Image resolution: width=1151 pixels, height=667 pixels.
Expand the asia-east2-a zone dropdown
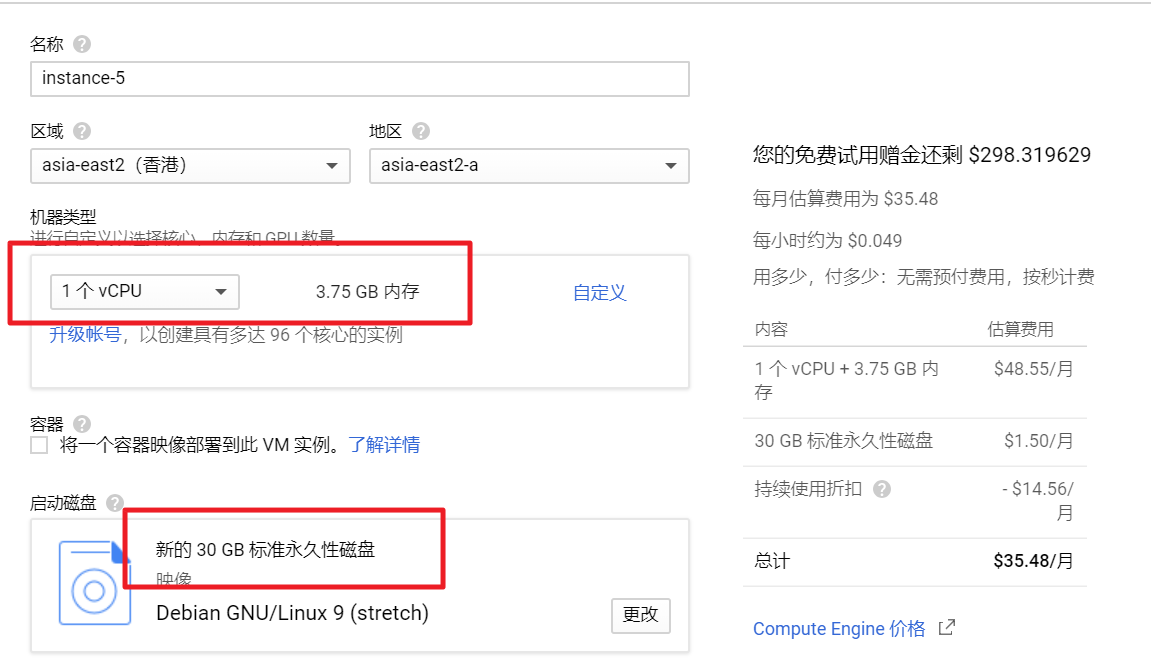[528, 165]
